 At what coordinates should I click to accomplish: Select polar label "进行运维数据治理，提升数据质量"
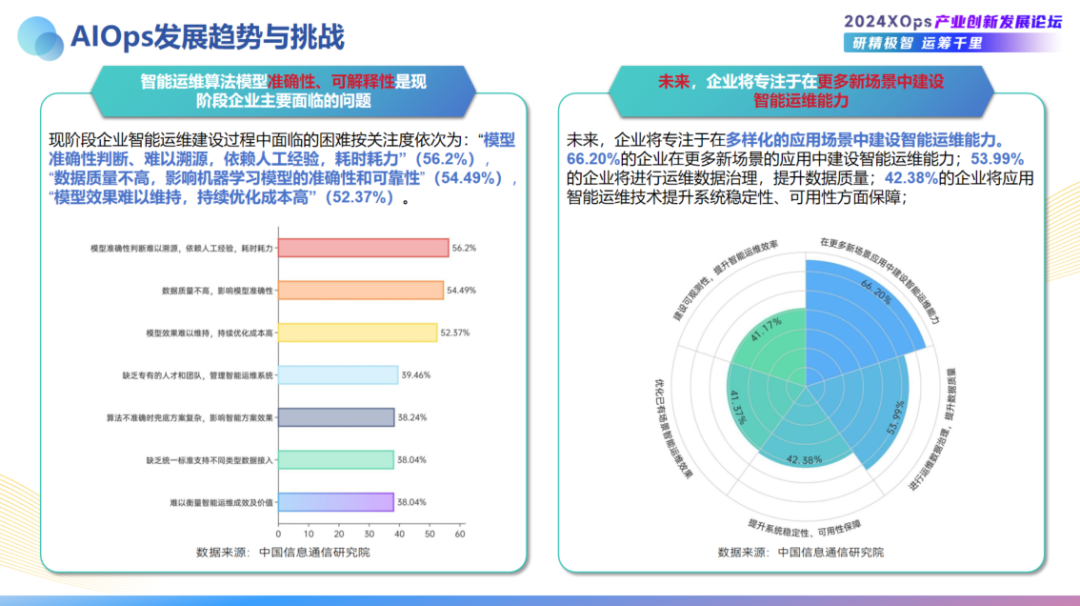click(933, 430)
